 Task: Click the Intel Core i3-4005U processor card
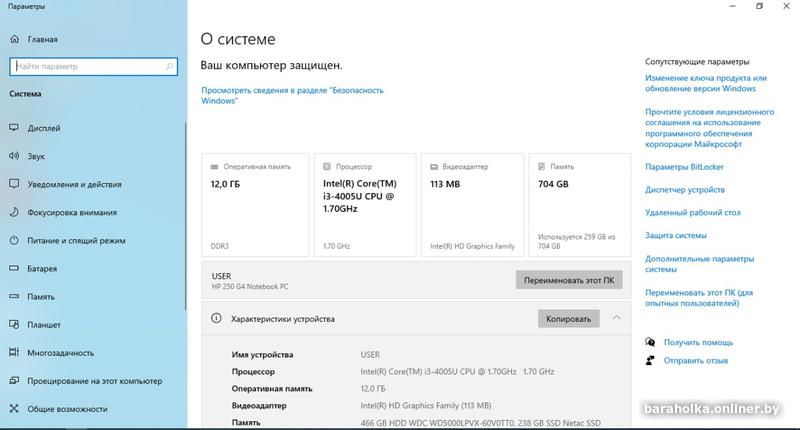[365, 205]
